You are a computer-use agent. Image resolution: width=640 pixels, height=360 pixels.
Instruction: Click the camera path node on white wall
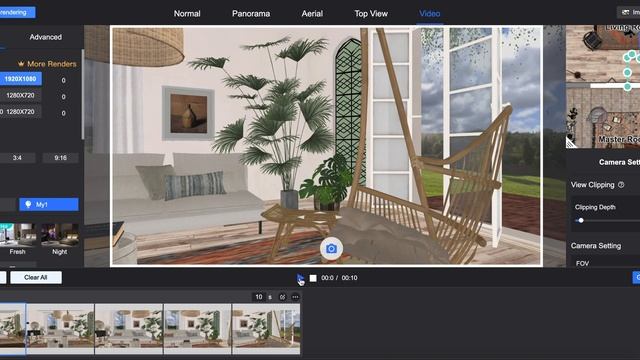628,86
